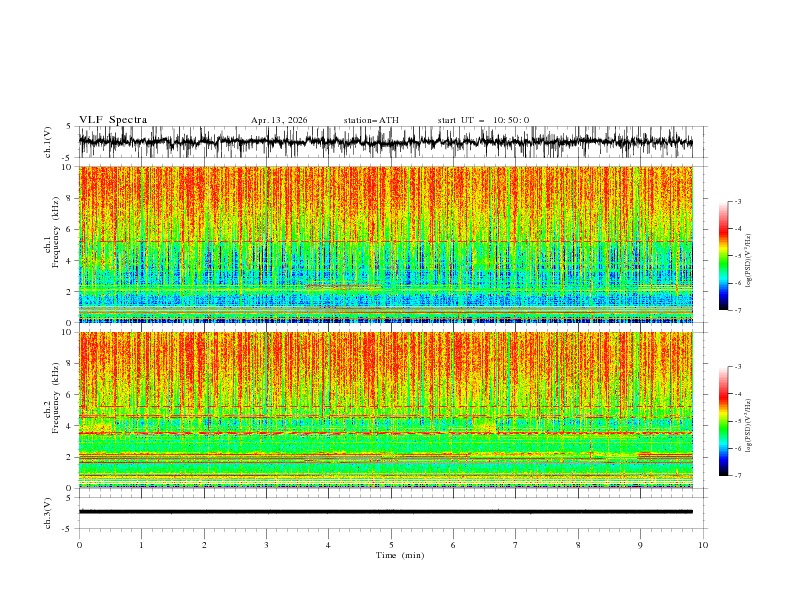Click the 'ch.3(V)' waveform axis label
Screen dimensions: 792x612
[48, 513]
